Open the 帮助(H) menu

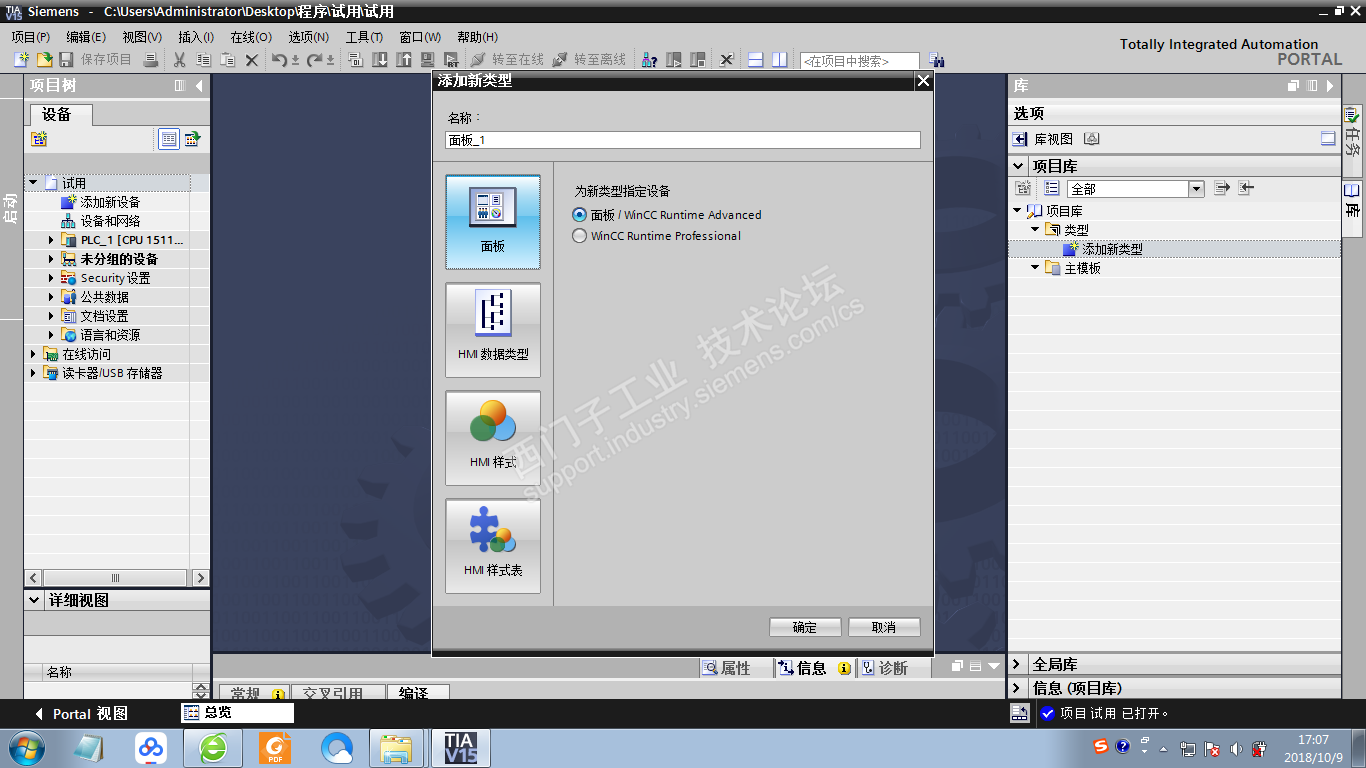coord(478,37)
